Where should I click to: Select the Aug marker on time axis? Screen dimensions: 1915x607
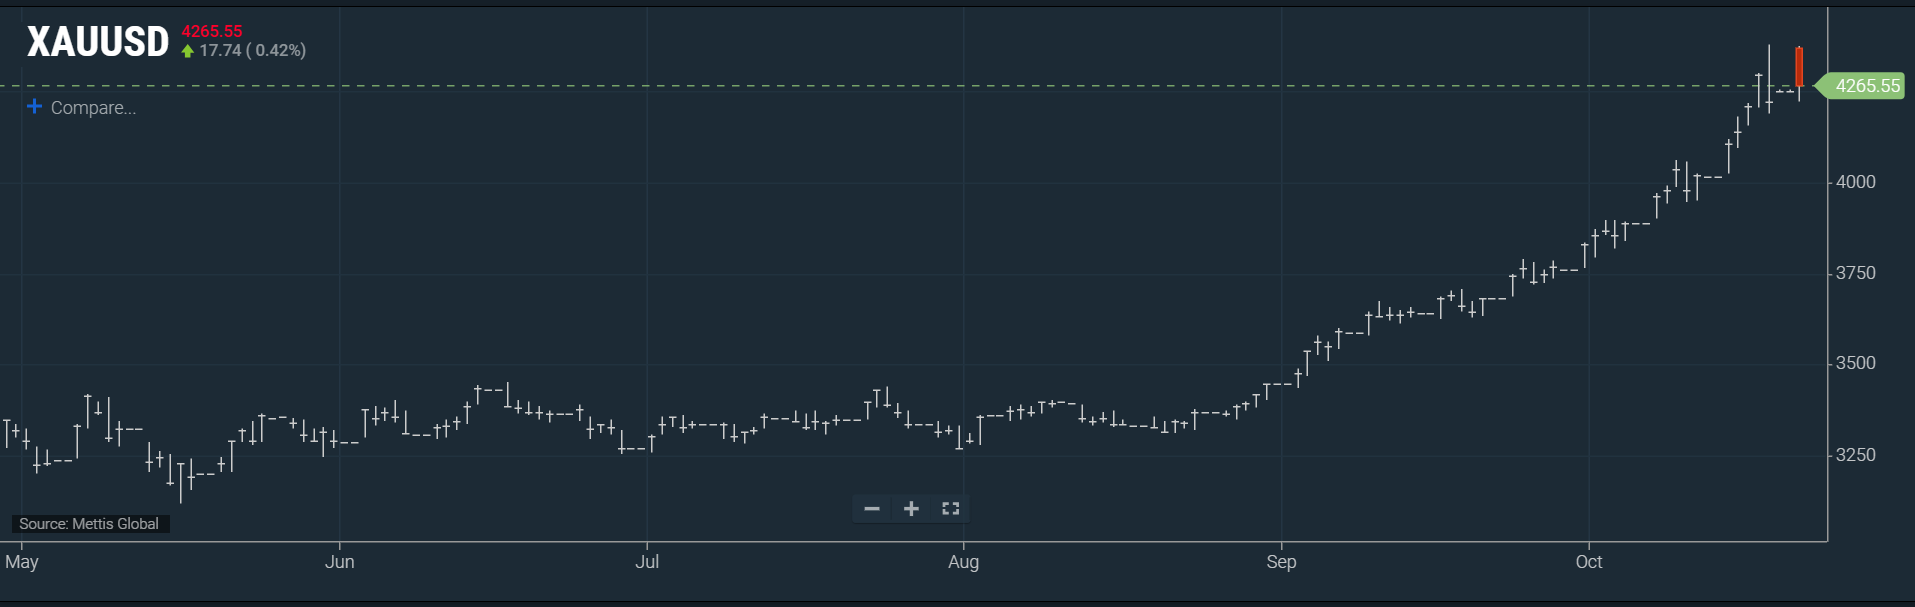(x=963, y=562)
